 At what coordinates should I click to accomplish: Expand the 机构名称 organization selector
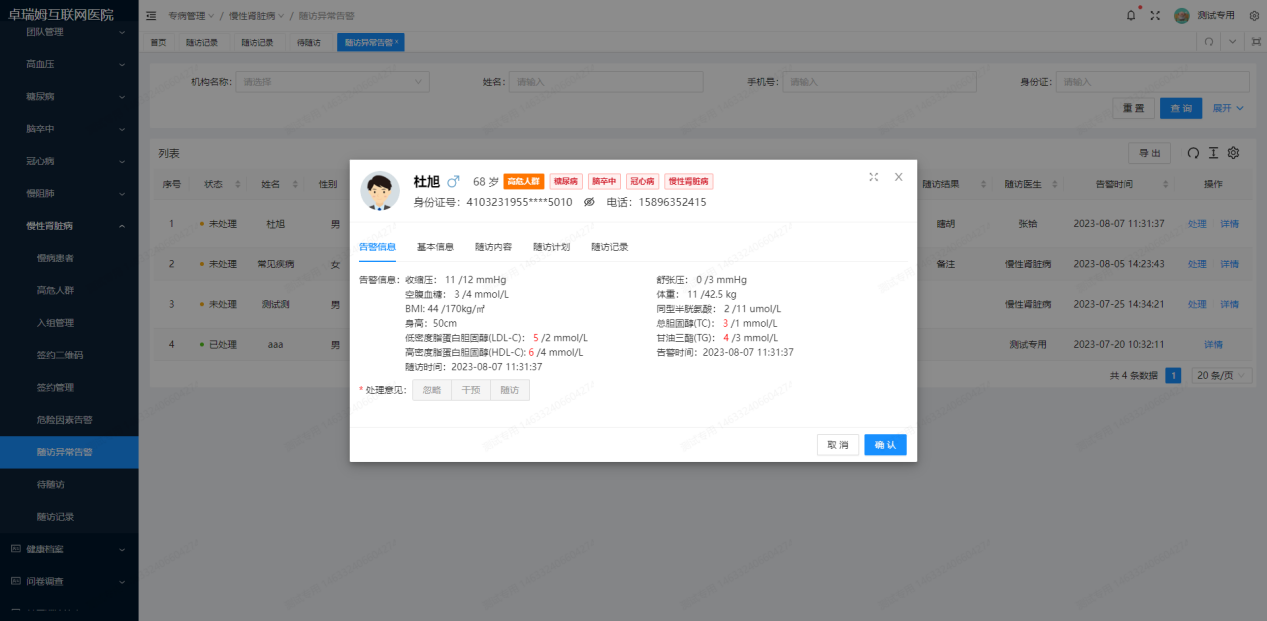(332, 80)
